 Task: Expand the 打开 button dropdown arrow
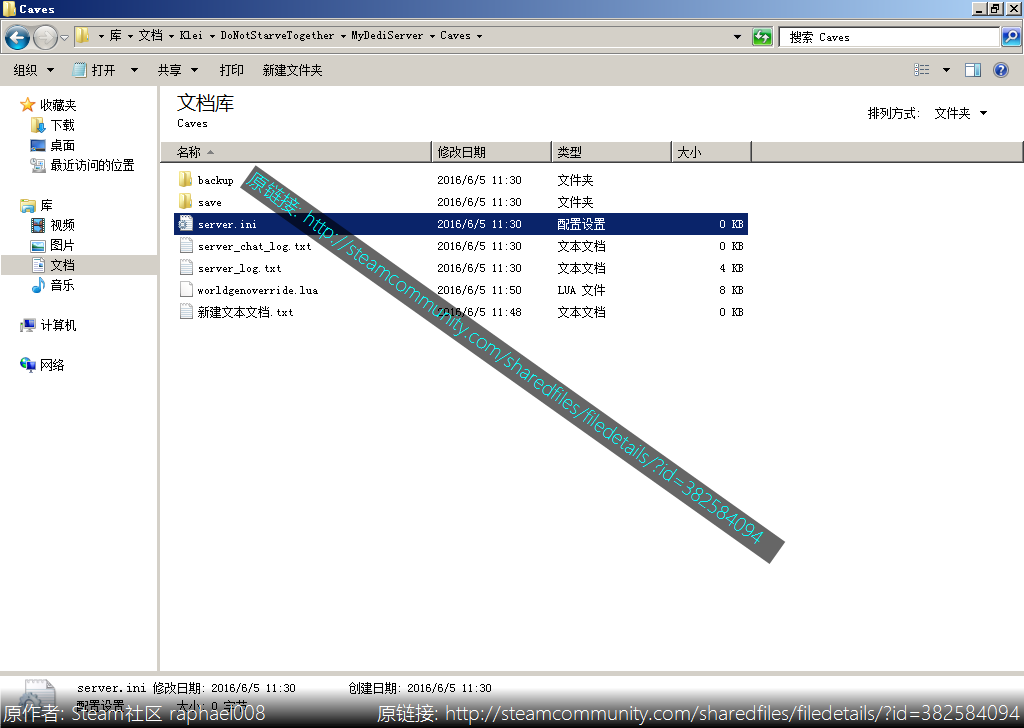click(x=134, y=70)
